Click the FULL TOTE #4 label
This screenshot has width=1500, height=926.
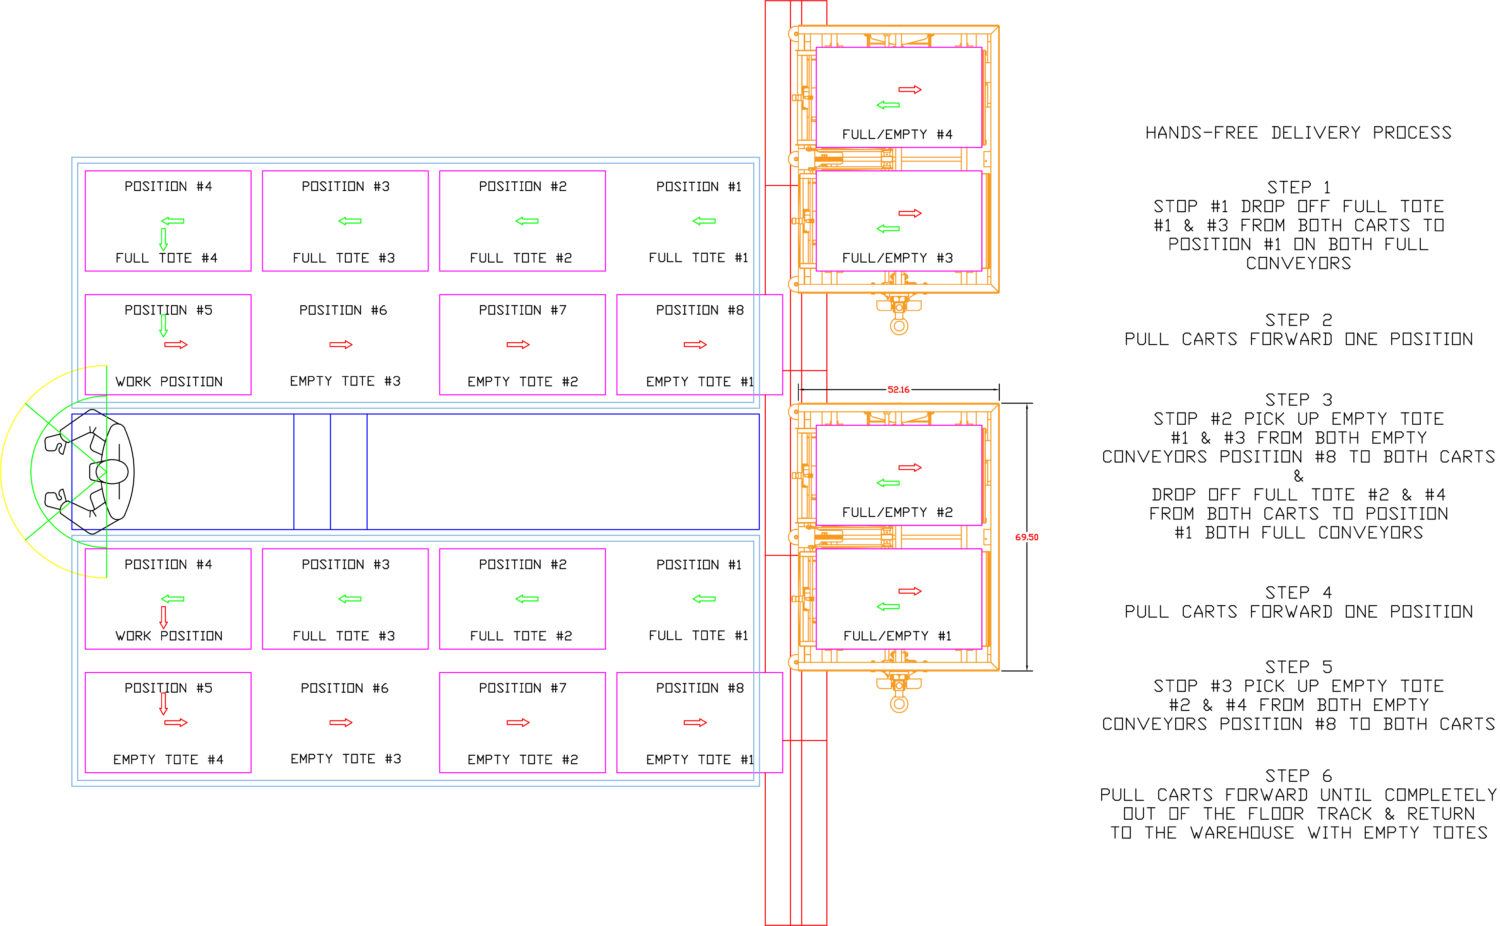166,258
